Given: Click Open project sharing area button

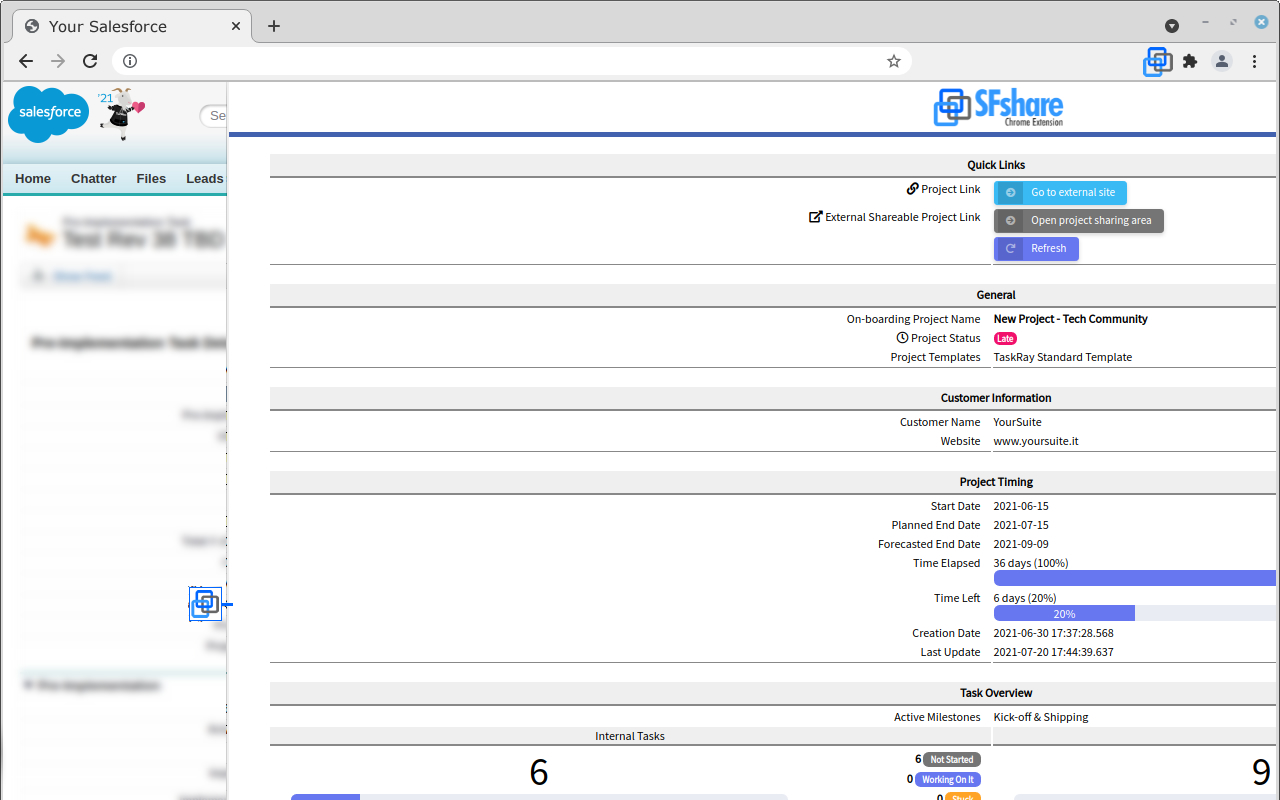Looking at the screenshot, I should click(x=1079, y=221).
